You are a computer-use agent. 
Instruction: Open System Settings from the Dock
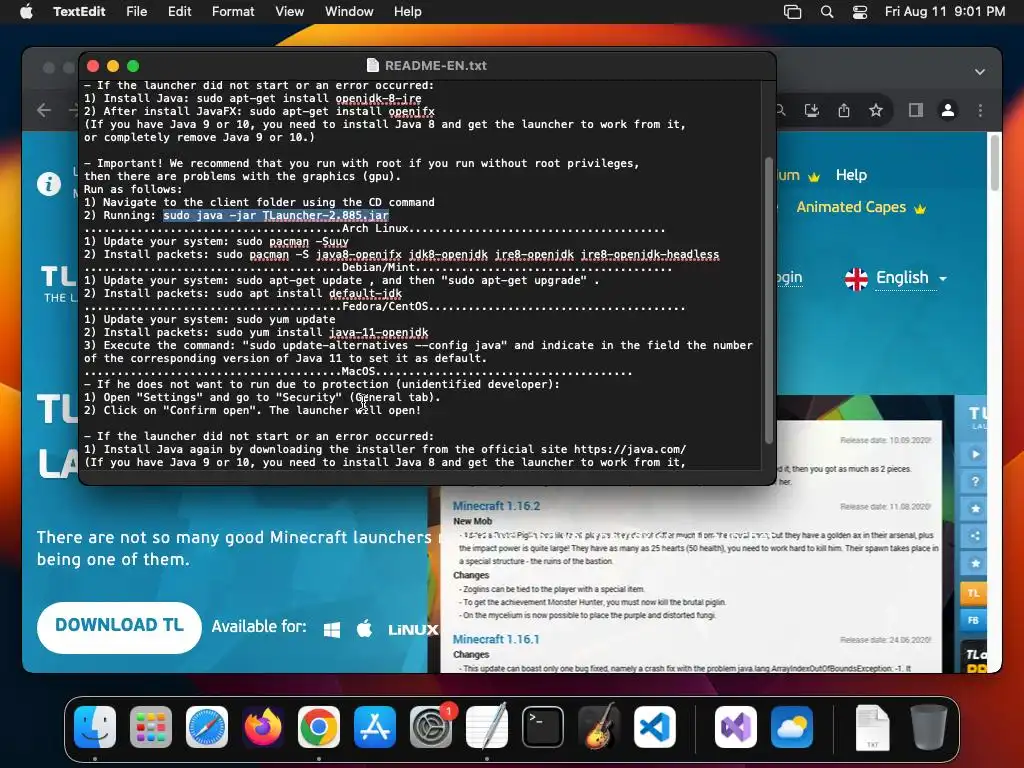tap(431, 727)
